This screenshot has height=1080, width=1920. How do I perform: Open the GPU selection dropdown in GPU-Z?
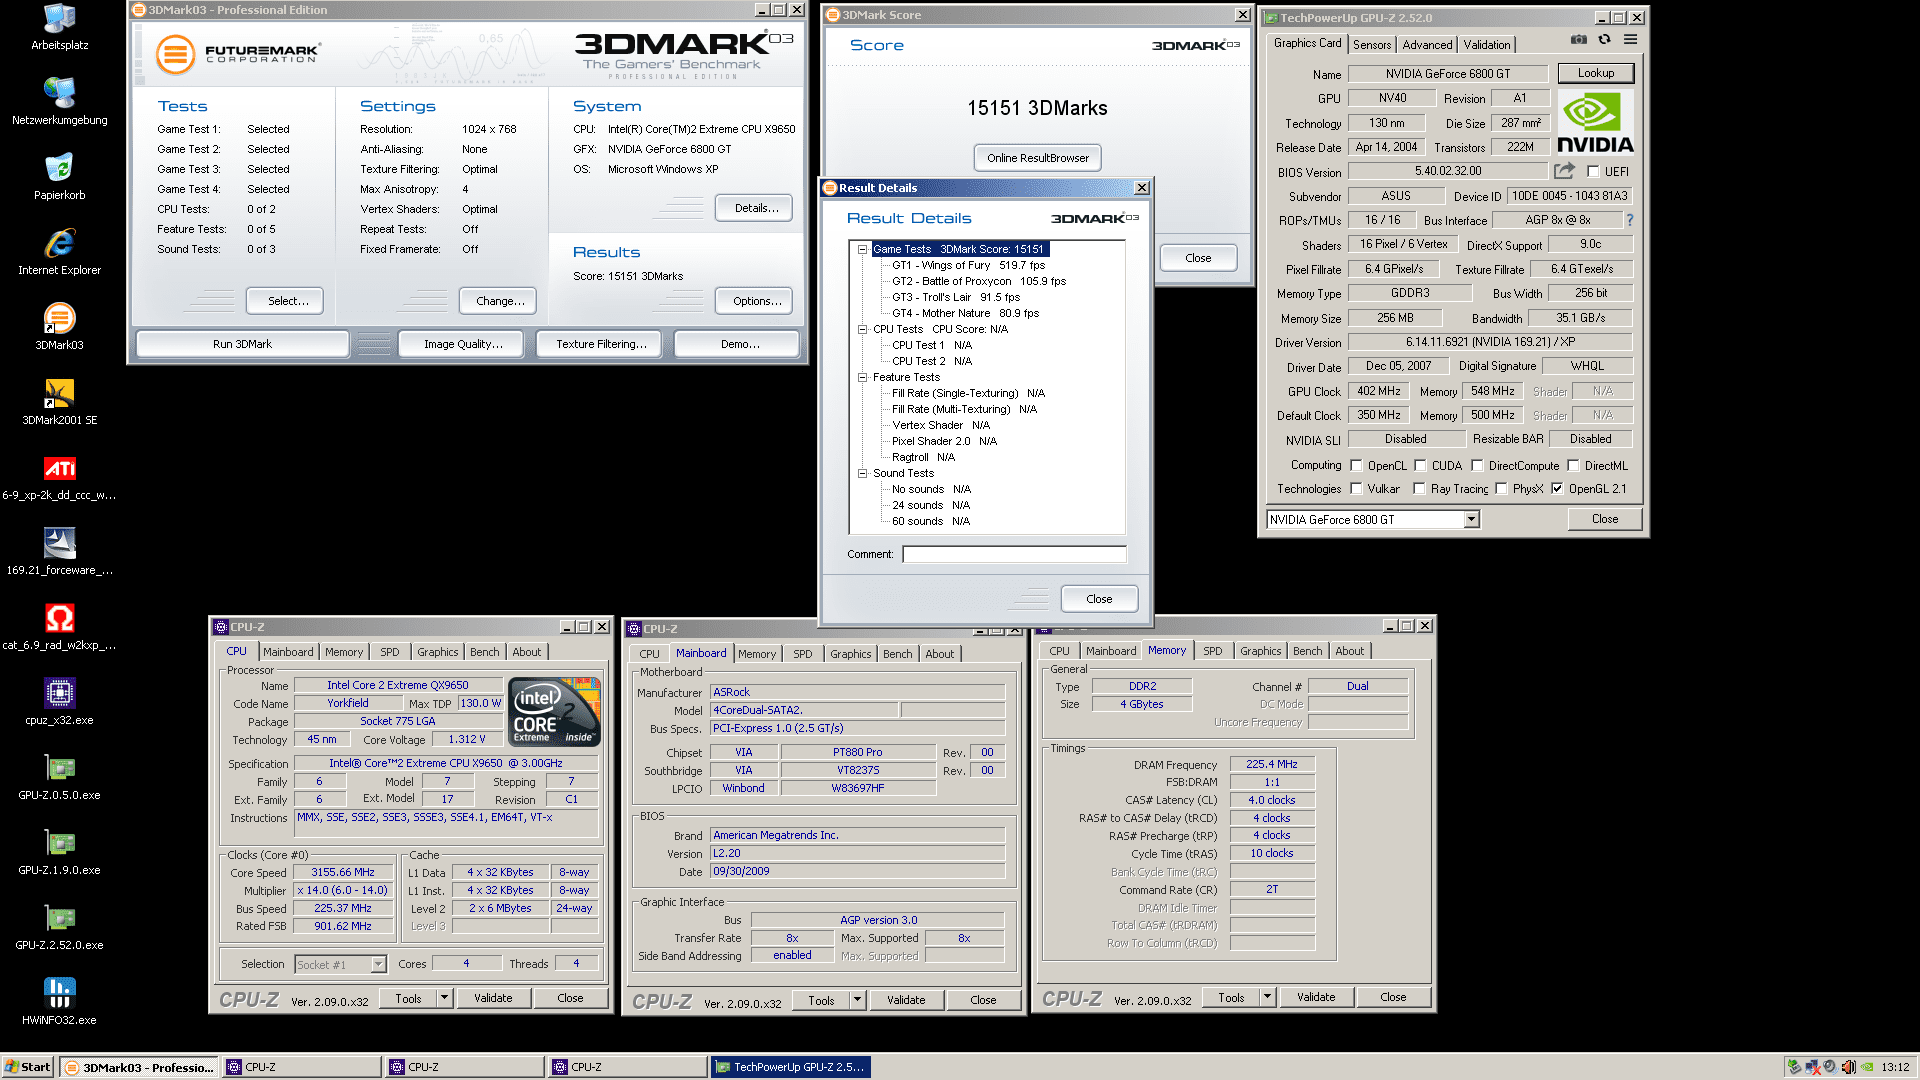click(1471, 519)
